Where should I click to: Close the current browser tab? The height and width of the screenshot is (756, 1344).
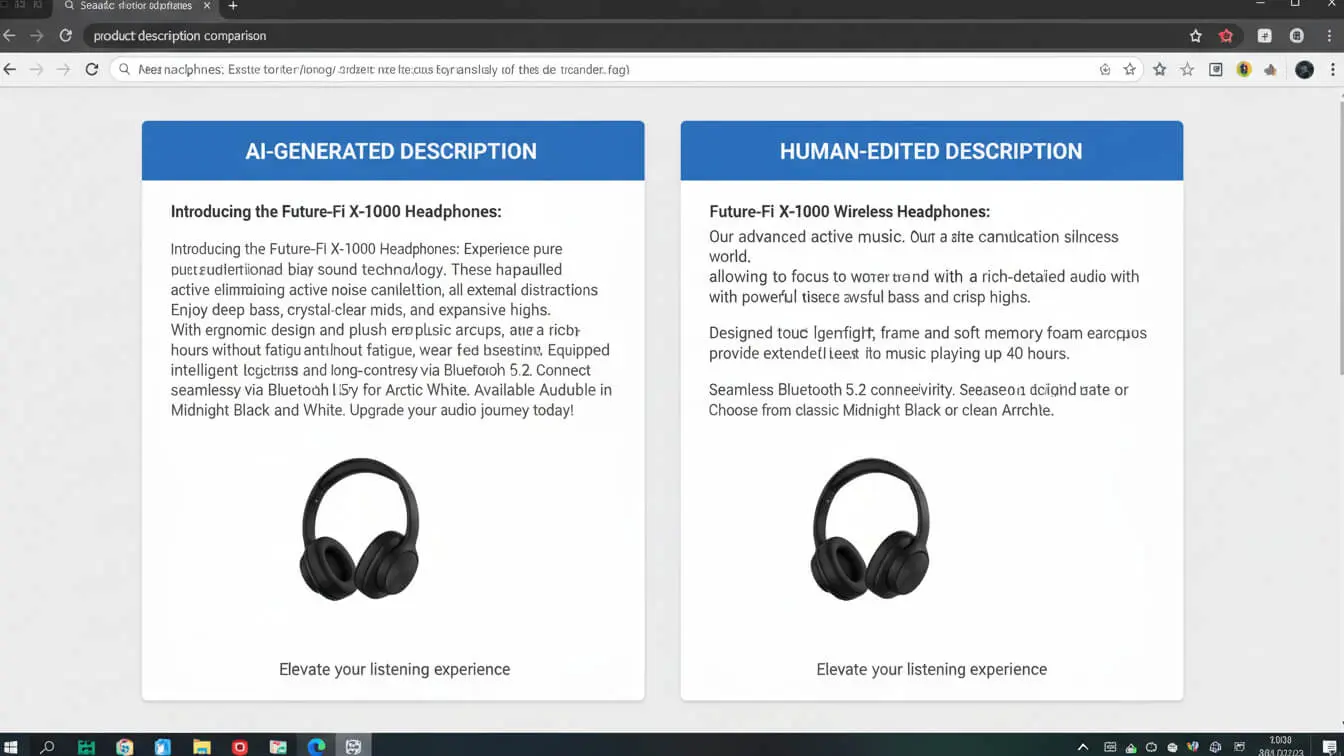point(207,6)
